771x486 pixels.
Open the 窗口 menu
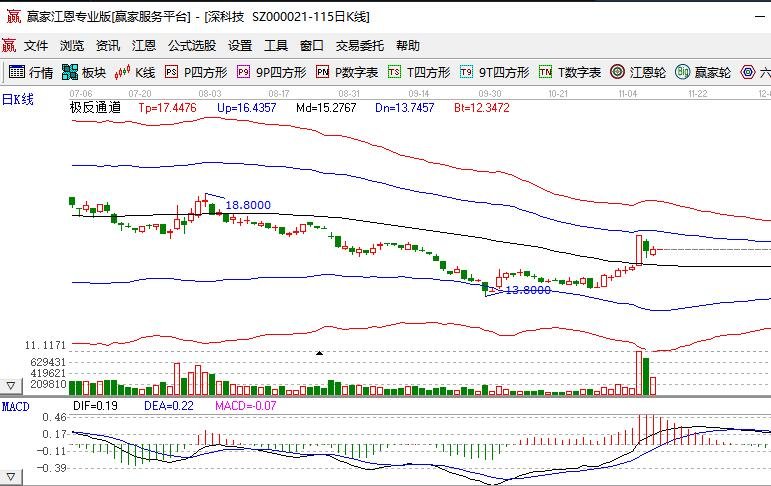tap(312, 46)
